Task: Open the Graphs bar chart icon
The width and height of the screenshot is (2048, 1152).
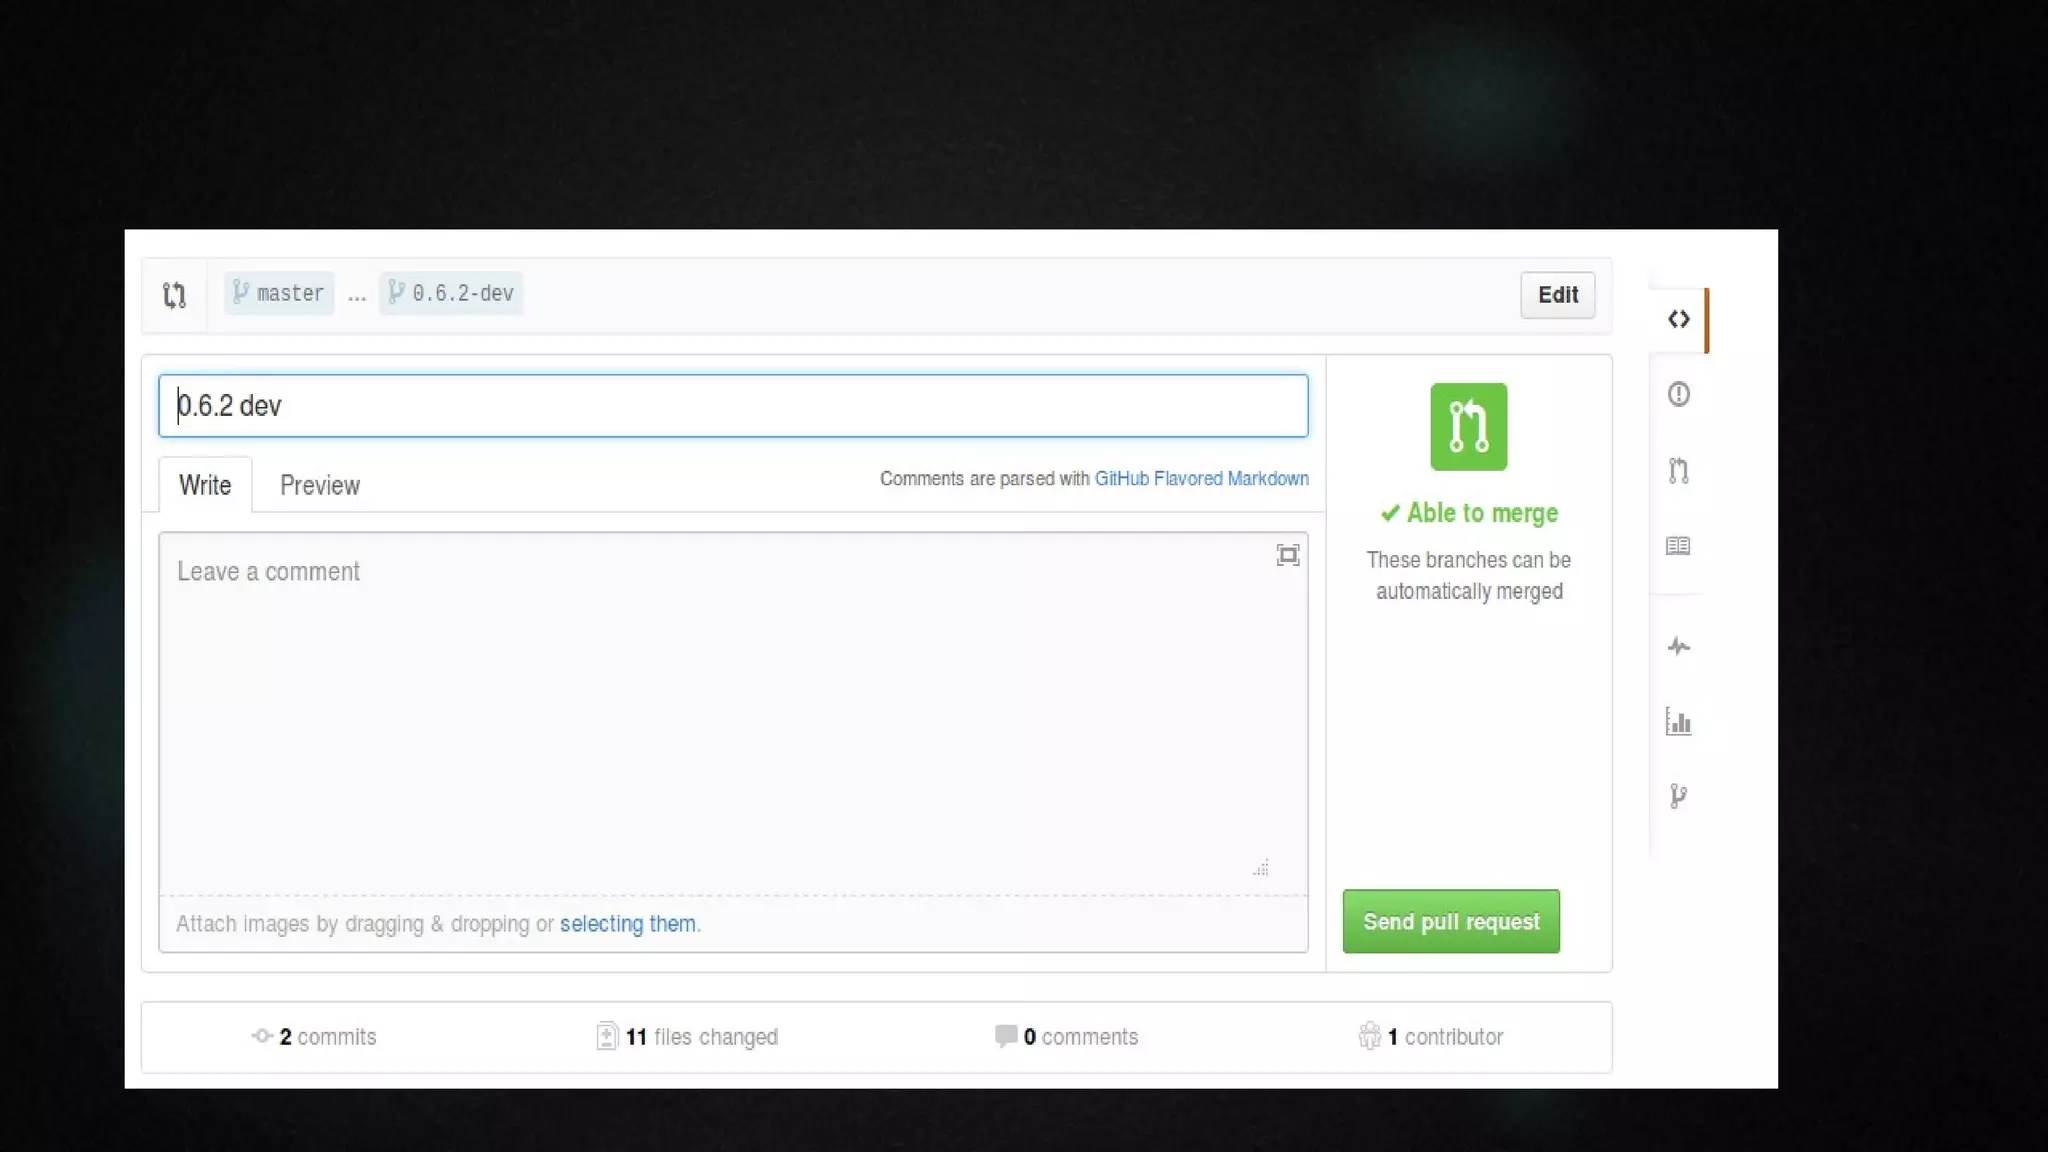Action: click(x=1678, y=721)
